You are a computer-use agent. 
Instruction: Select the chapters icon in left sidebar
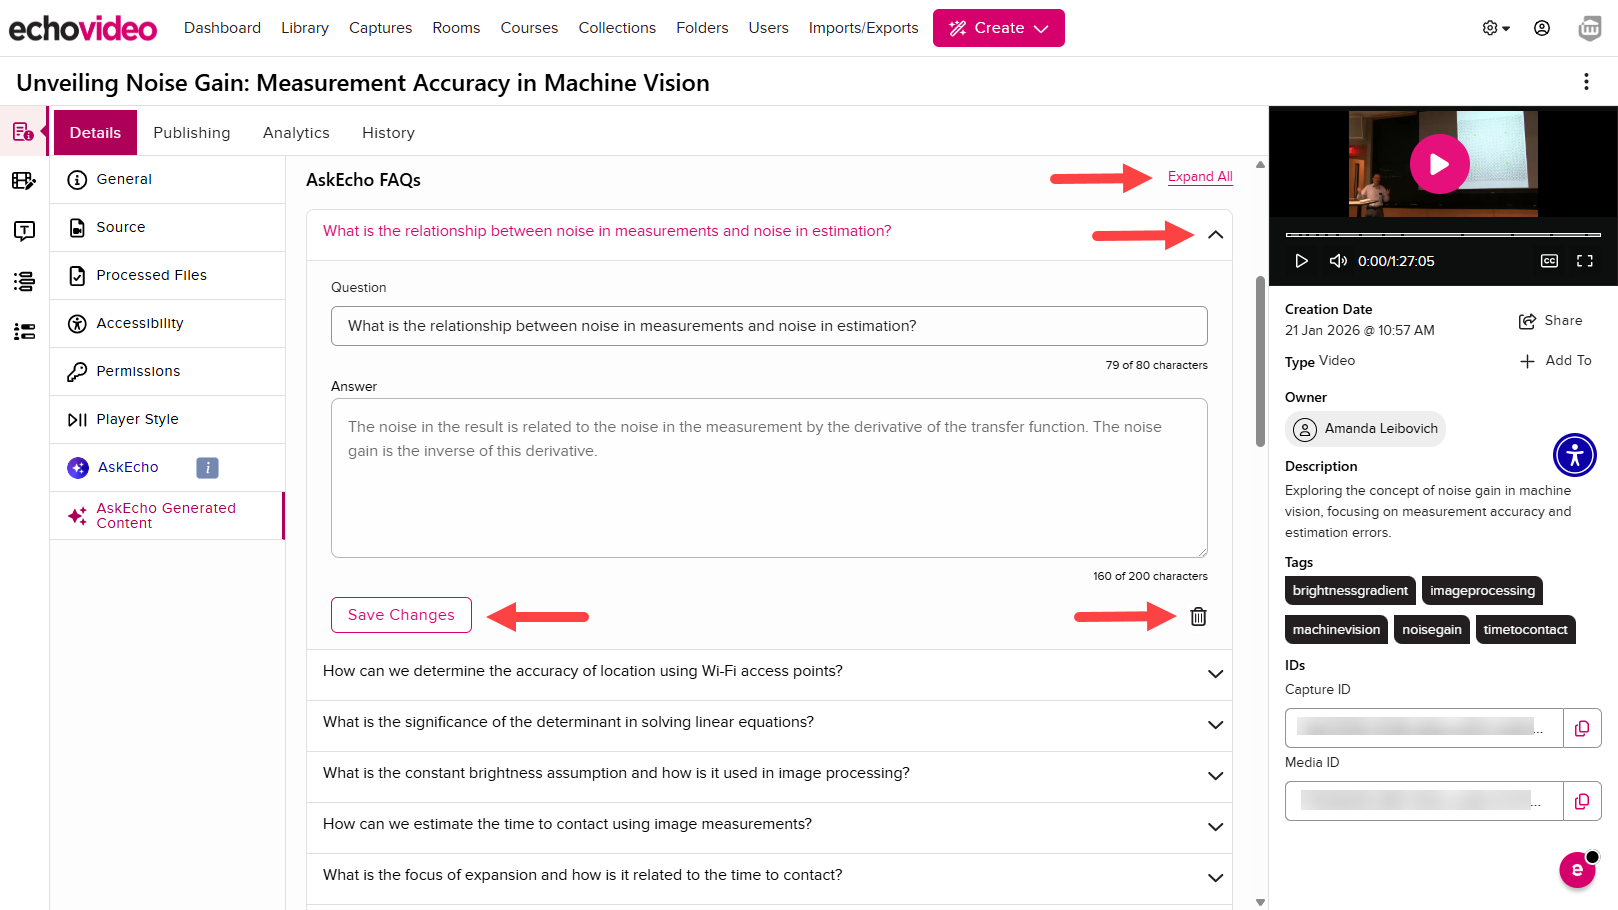coord(24,282)
